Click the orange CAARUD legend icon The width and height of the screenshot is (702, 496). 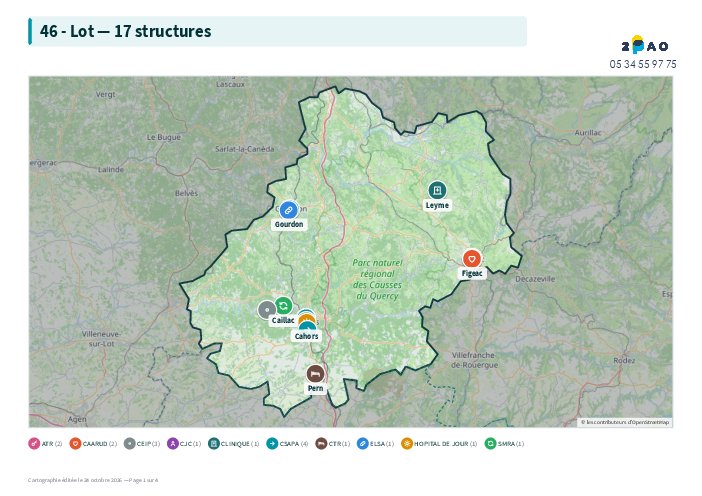[75, 444]
